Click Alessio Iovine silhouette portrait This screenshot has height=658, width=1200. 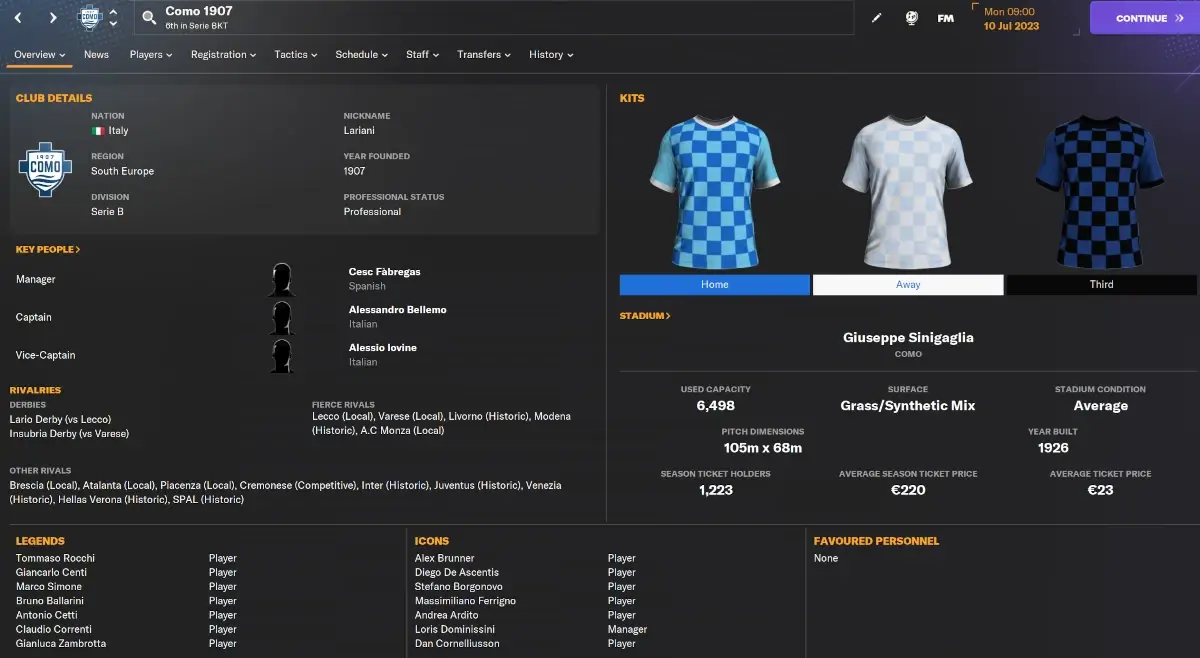coord(282,355)
